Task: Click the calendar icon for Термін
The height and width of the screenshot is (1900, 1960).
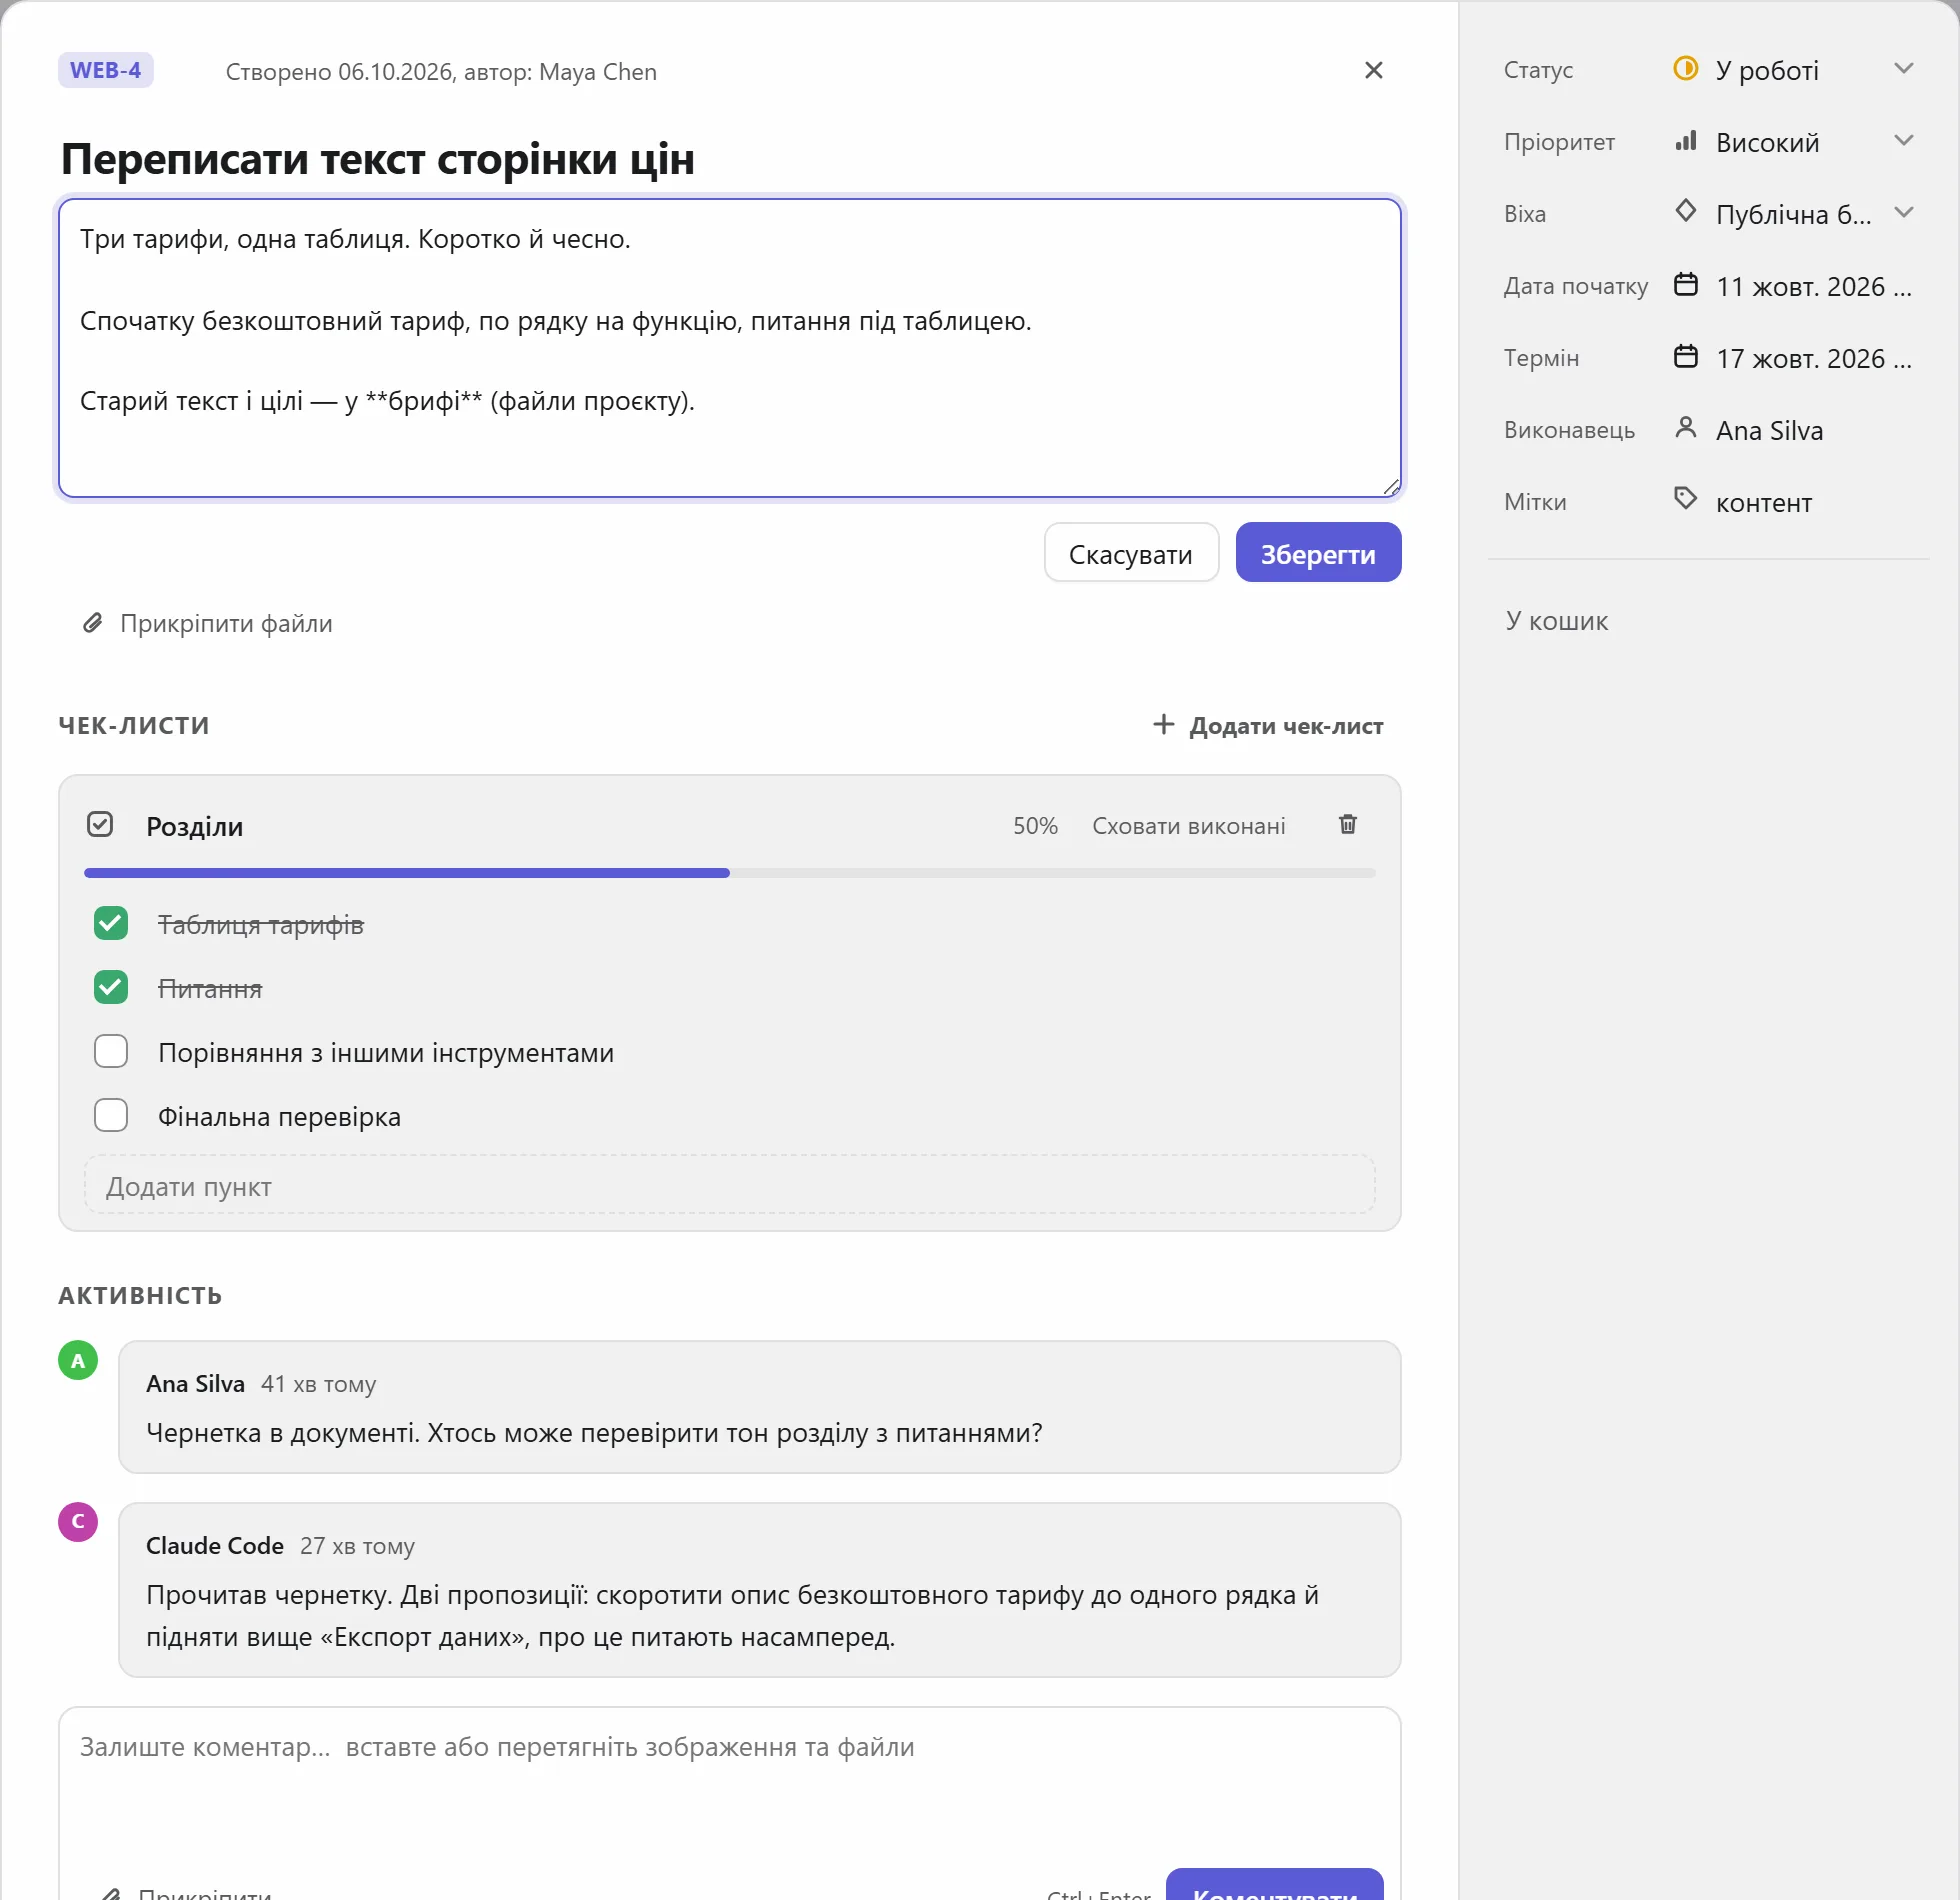Action: click(1685, 356)
